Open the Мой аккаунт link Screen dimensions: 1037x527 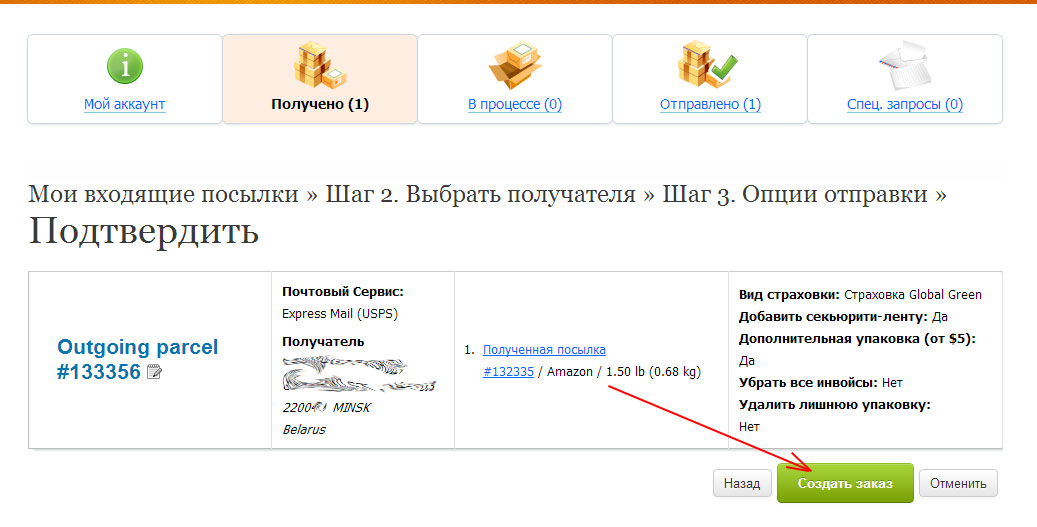click(x=124, y=104)
